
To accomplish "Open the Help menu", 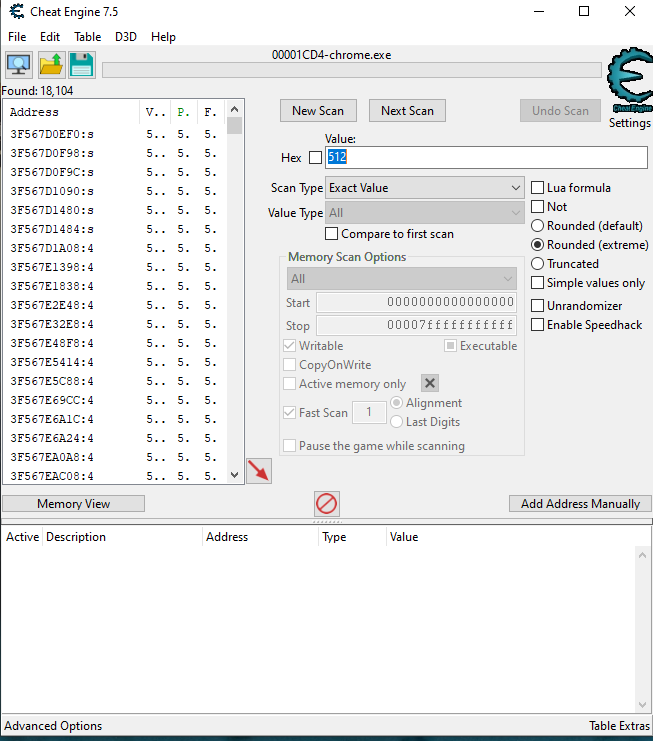I will click(x=163, y=37).
